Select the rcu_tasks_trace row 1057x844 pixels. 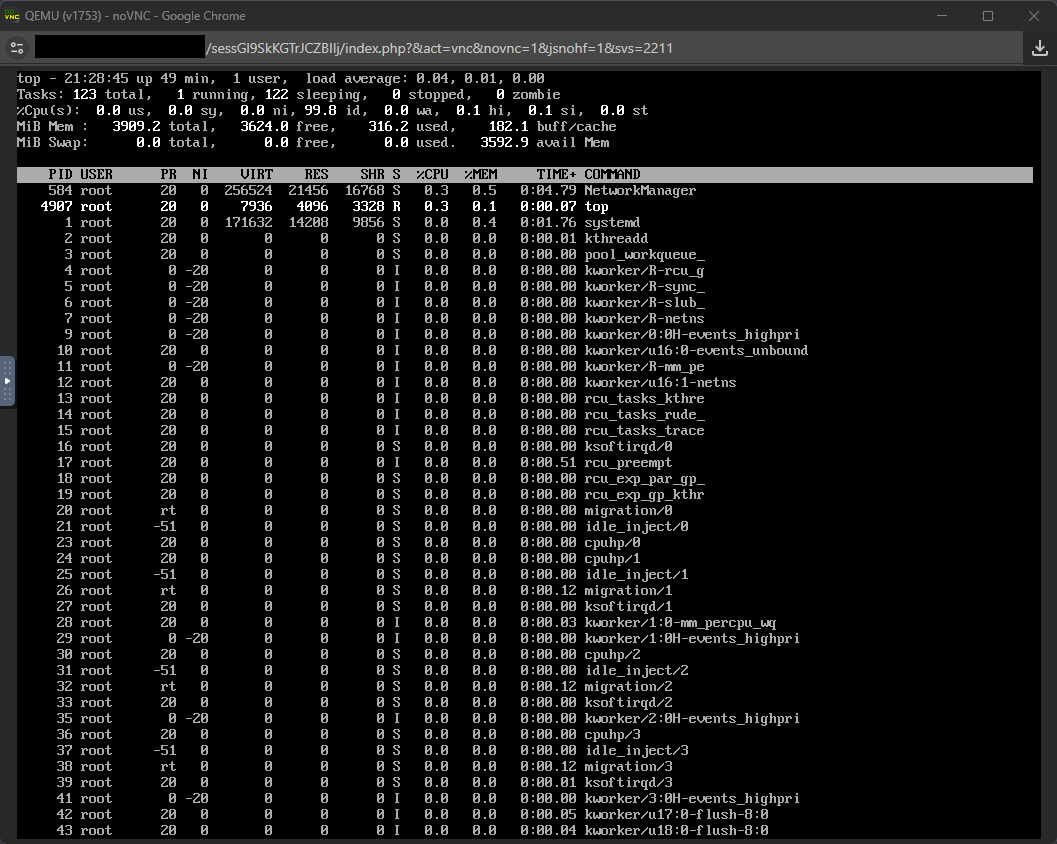click(x=524, y=431)
